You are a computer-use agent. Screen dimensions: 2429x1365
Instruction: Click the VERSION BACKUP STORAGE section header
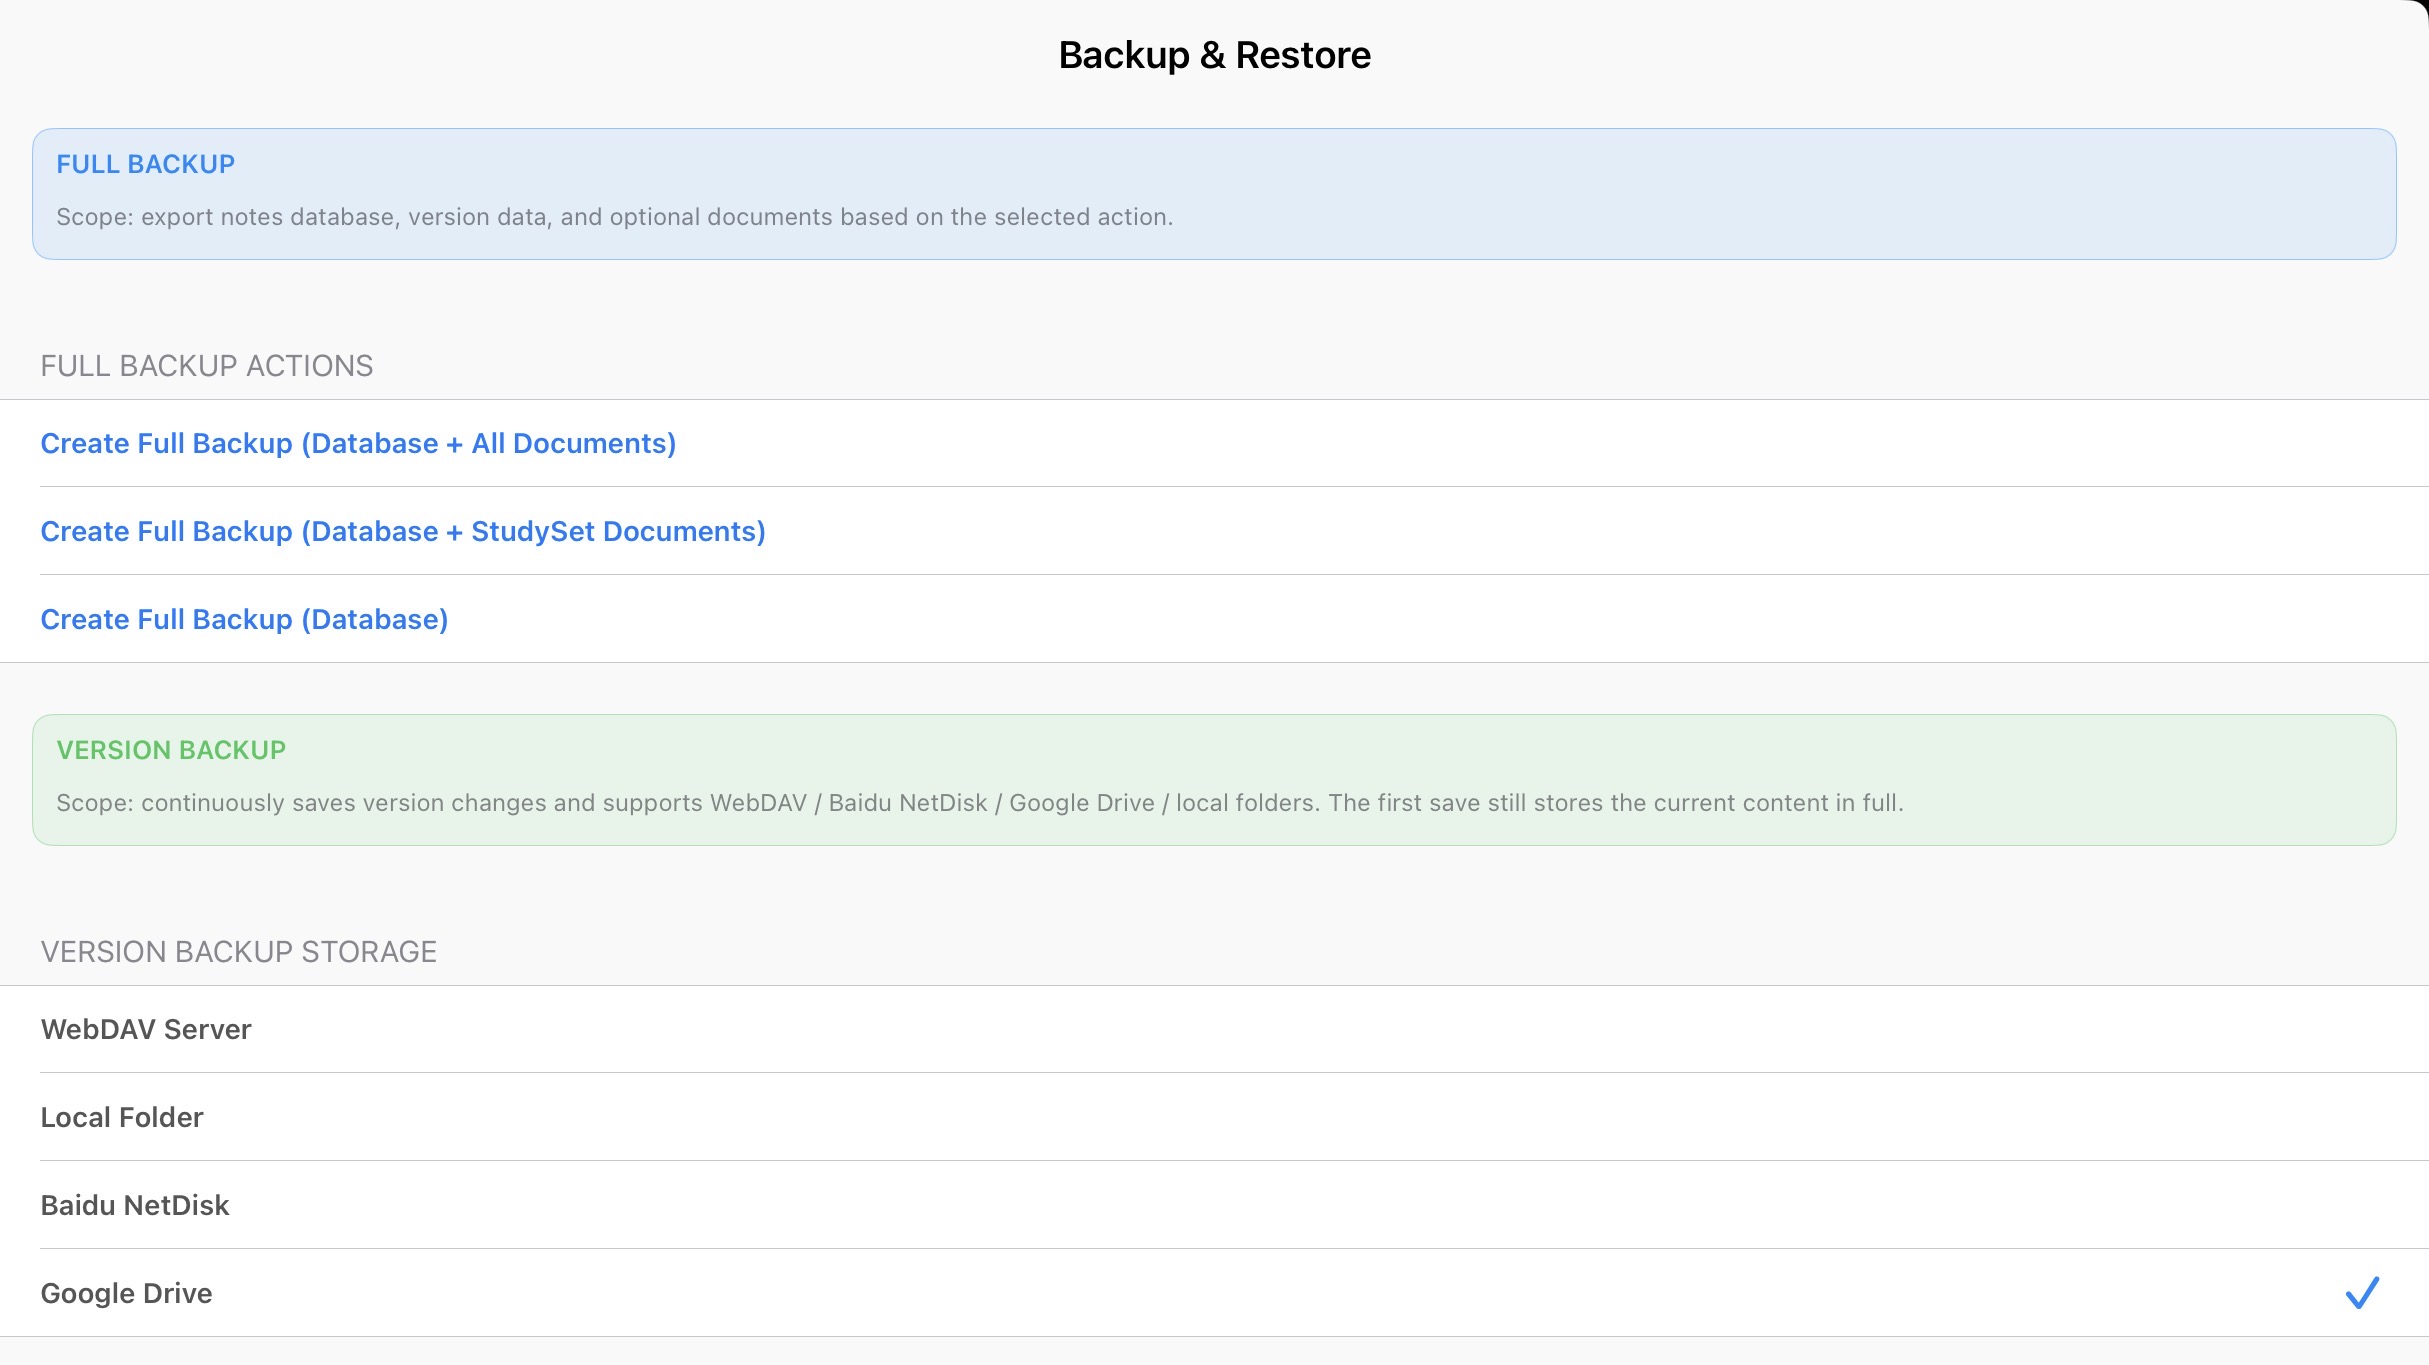point(239,952)
